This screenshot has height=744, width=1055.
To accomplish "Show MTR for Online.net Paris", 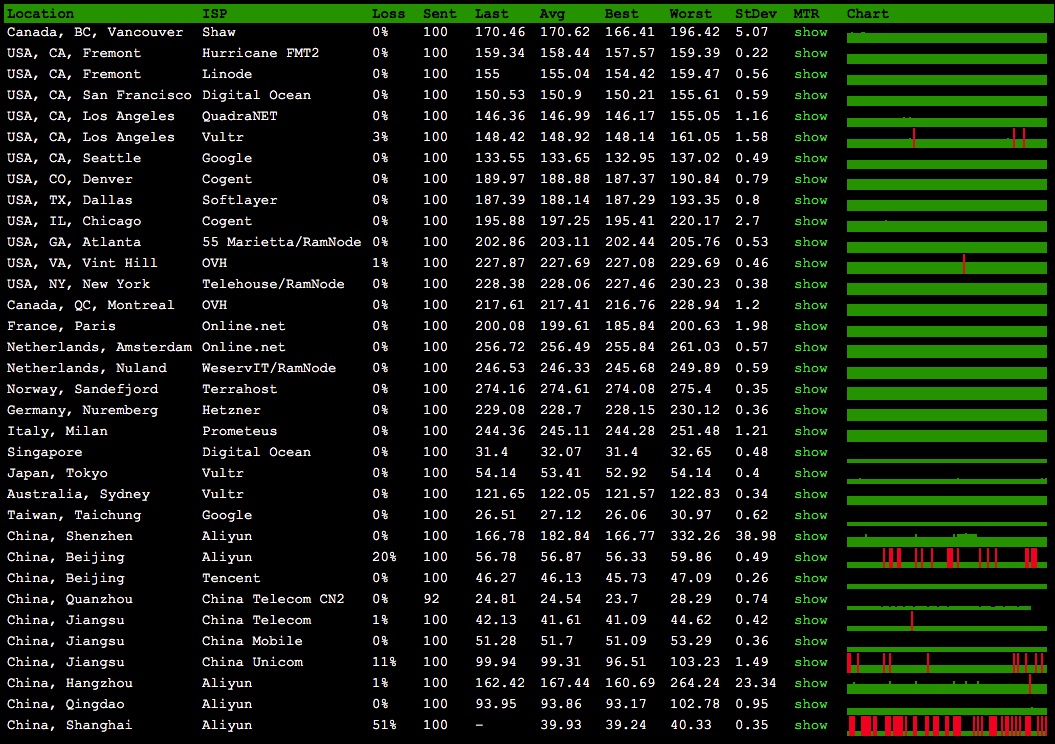I will coord(810,326).
